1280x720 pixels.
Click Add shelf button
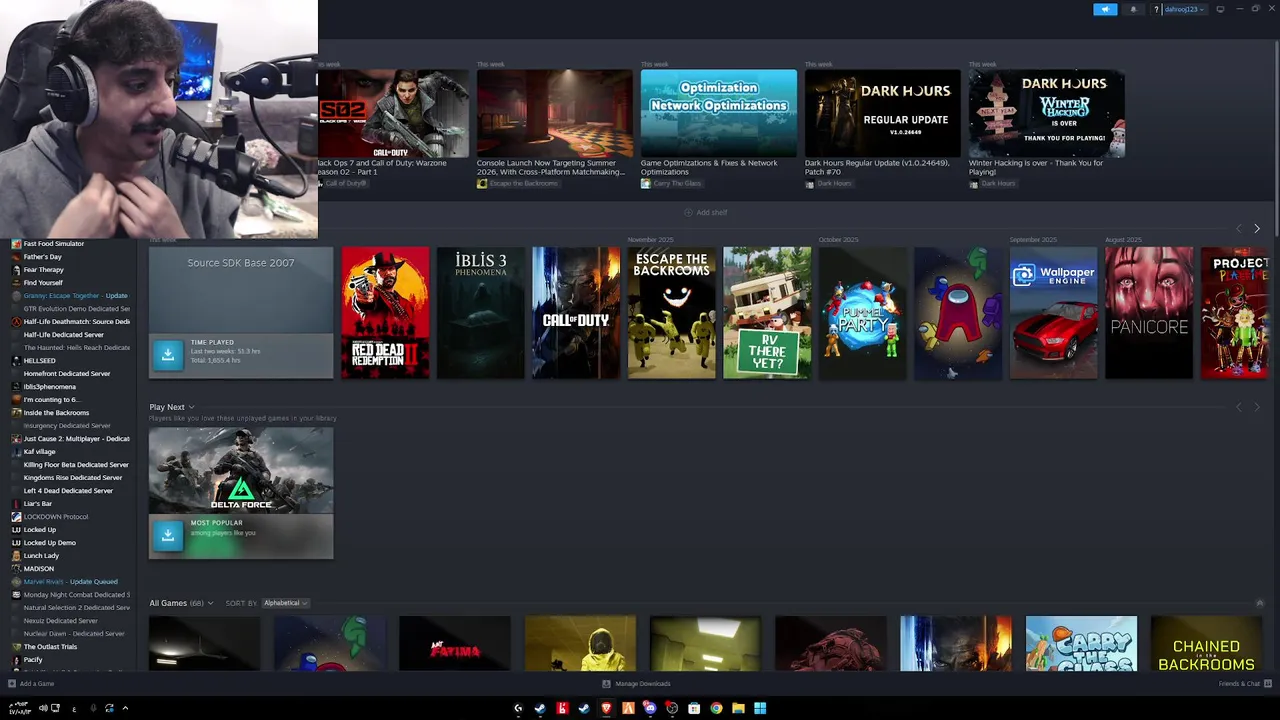[x=706, y=212]
